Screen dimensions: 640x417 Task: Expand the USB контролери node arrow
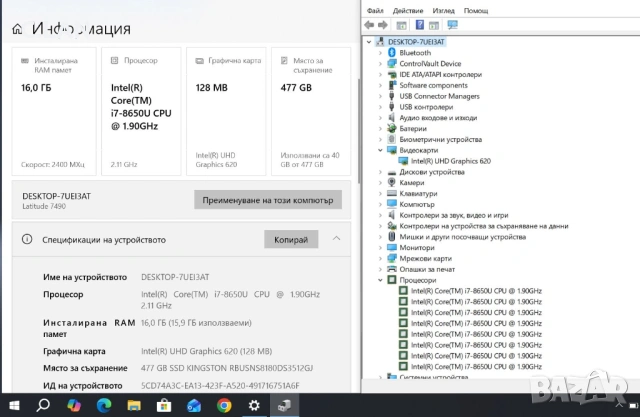(x=380, y=107)
